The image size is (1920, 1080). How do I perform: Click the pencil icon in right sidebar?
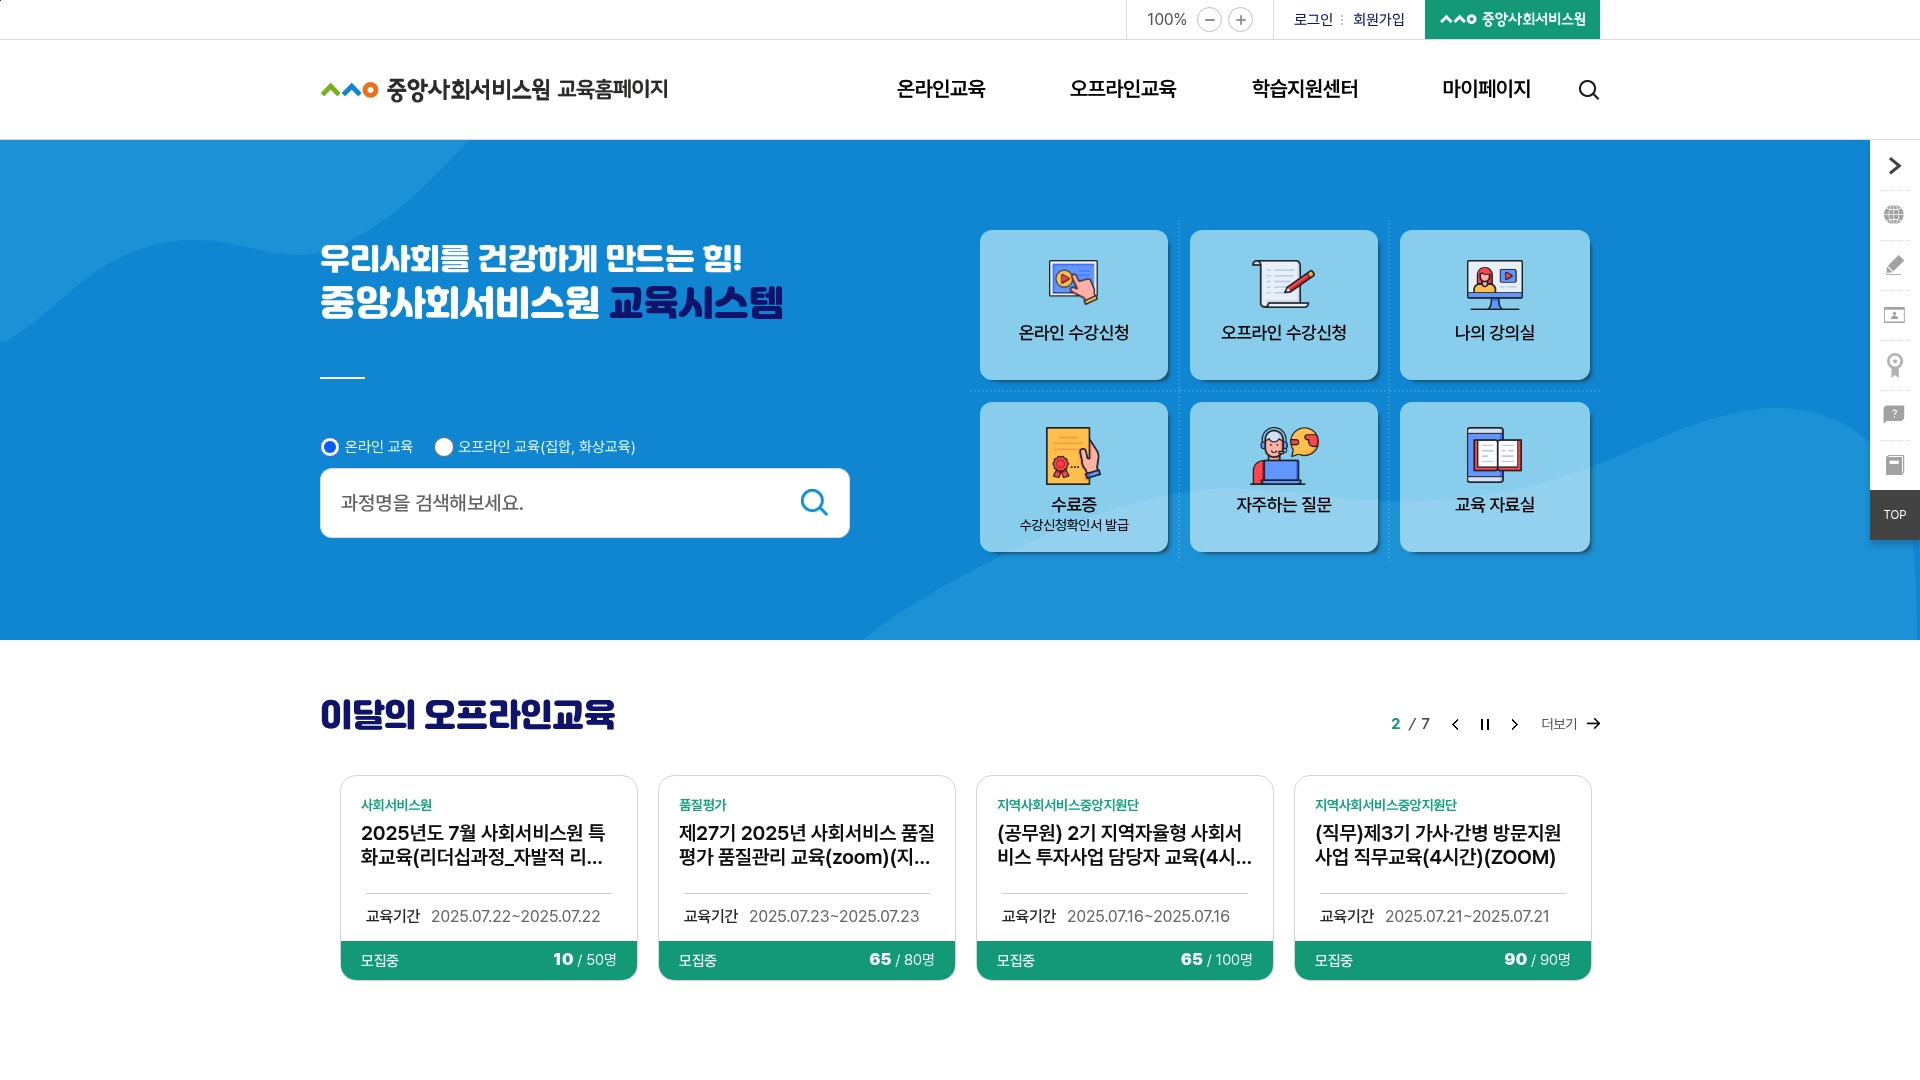click(1894, 265)
